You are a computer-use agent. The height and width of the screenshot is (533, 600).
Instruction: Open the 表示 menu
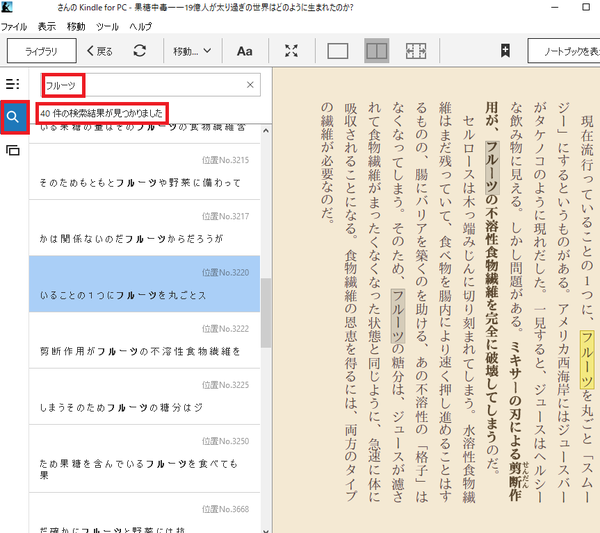[47, 26]
